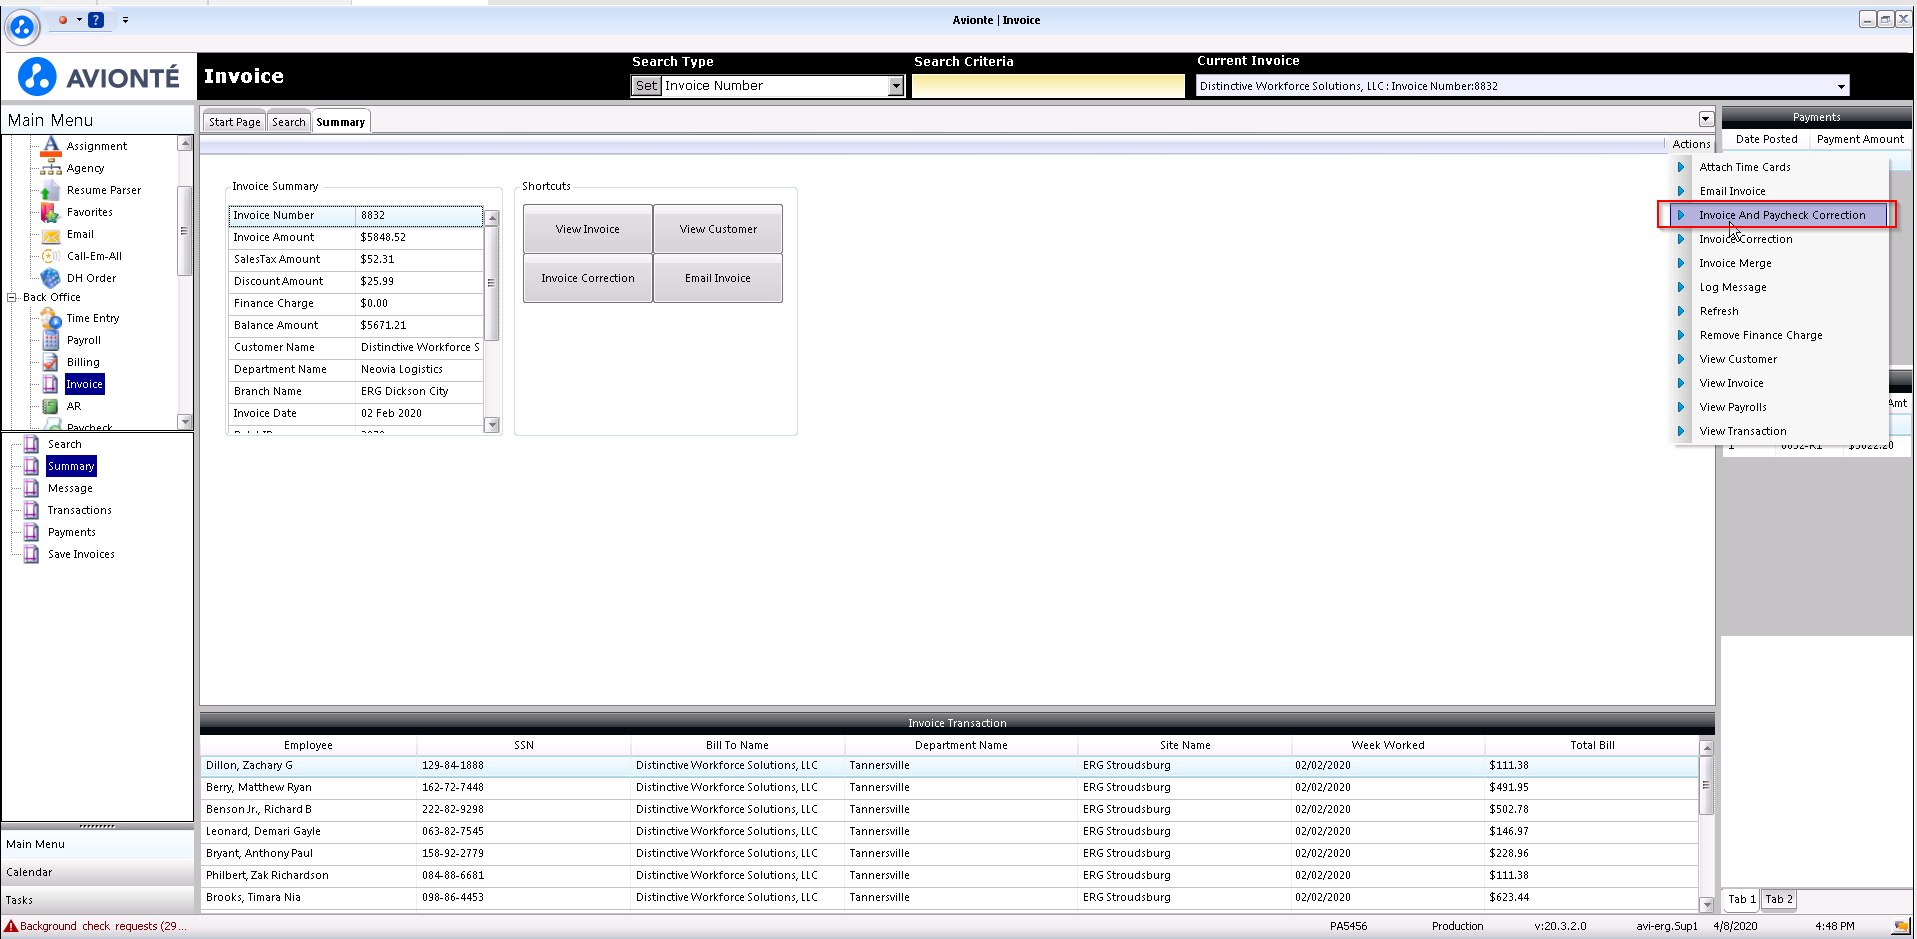Expand the Actions menu header
This screenshot has height=939, width=1917.
[x=1691, y=144]
